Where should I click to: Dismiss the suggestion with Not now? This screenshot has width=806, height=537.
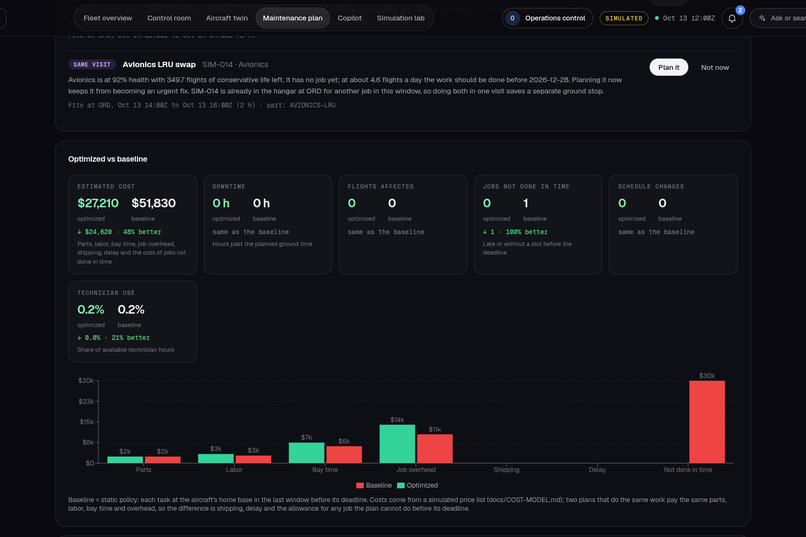point(715,67)
